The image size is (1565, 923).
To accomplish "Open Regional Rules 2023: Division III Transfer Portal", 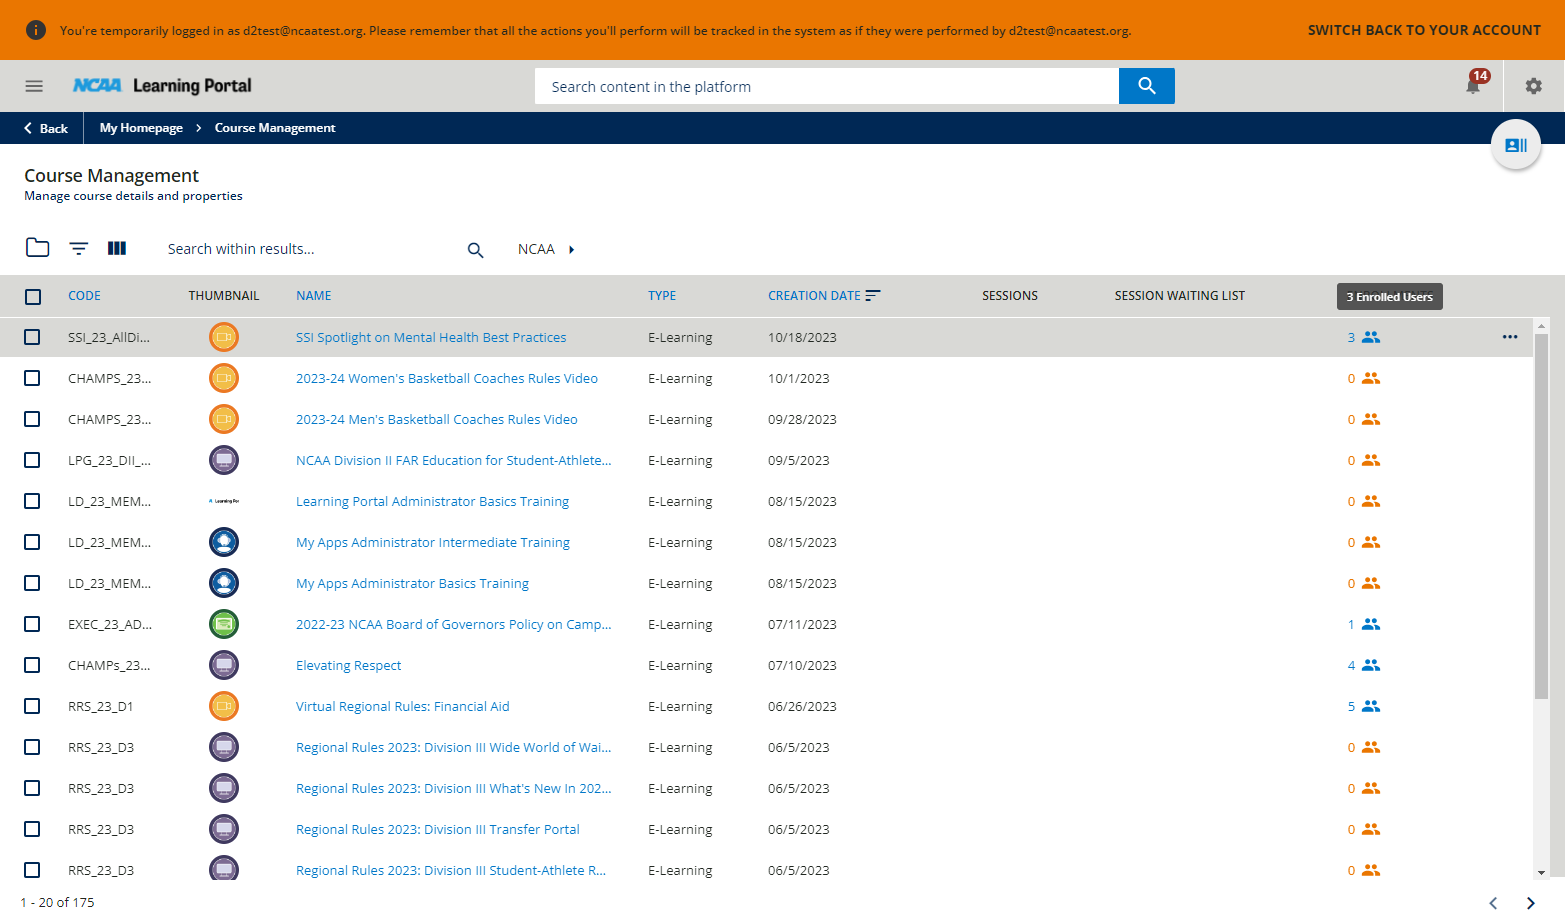I will [x=438, y=829].
